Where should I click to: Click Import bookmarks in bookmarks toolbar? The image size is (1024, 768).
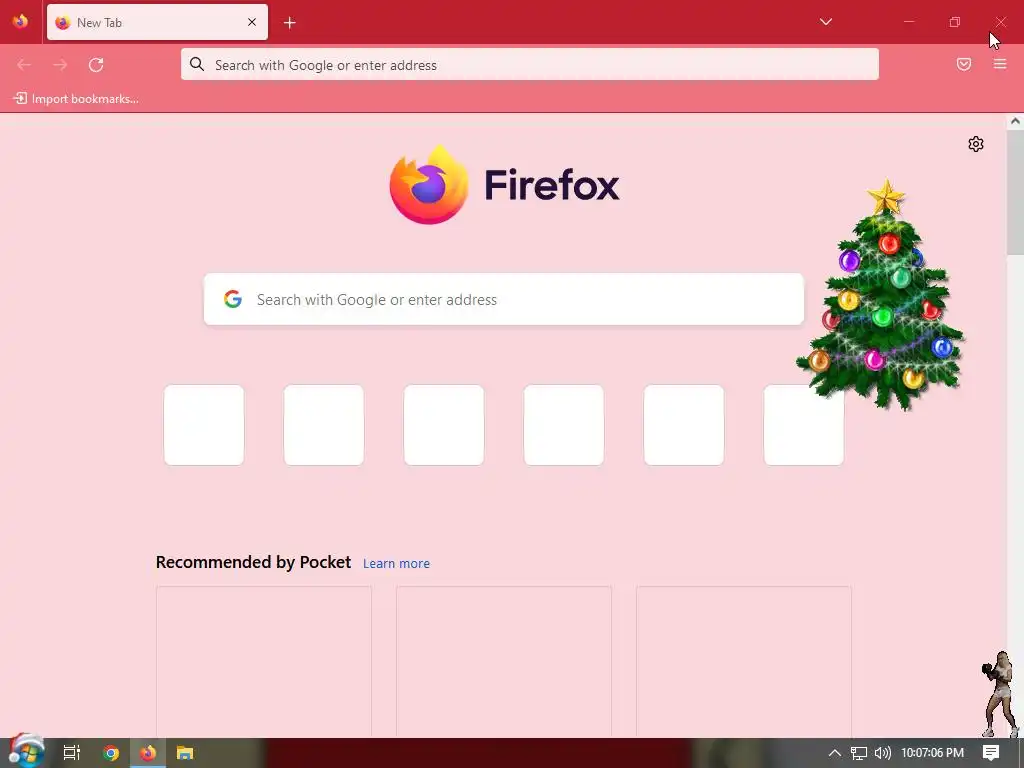click(x=76, y=99)
